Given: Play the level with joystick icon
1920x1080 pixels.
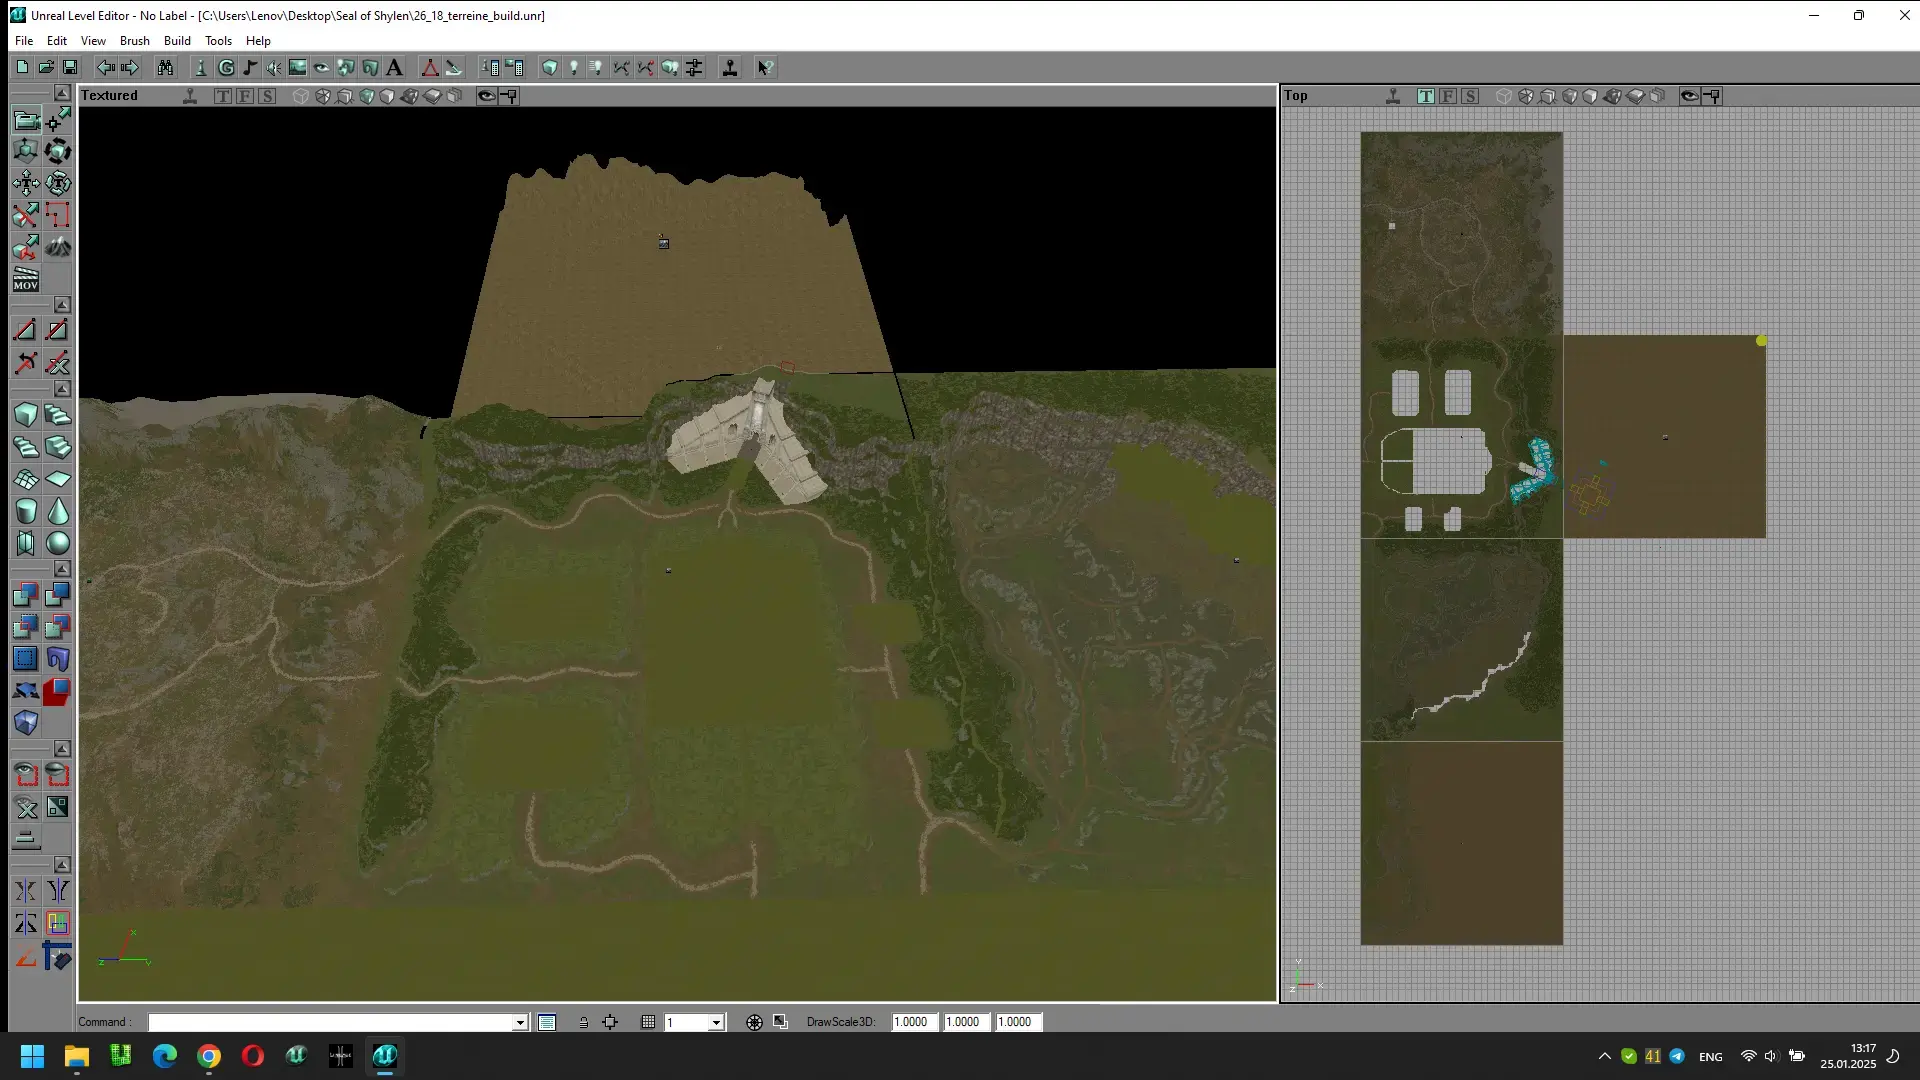Looking at the screenshot, I should click(730, 67).
